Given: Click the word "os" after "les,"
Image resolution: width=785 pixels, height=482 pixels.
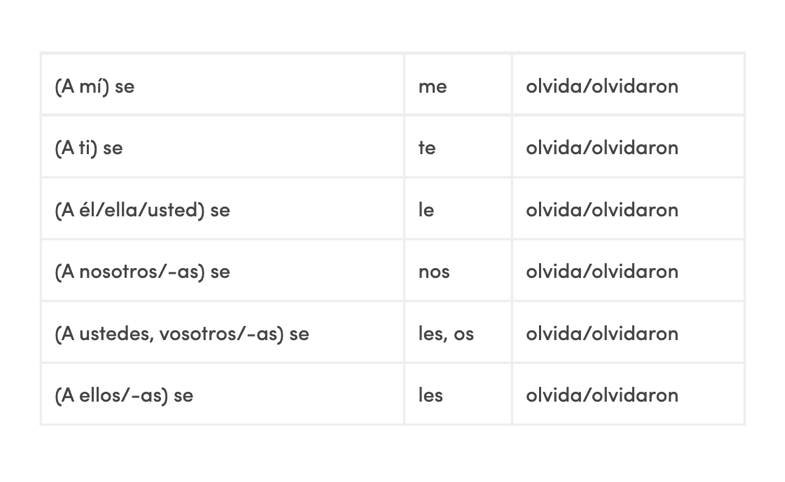Looking at the screenshot, I should click(x=464, y=334).
